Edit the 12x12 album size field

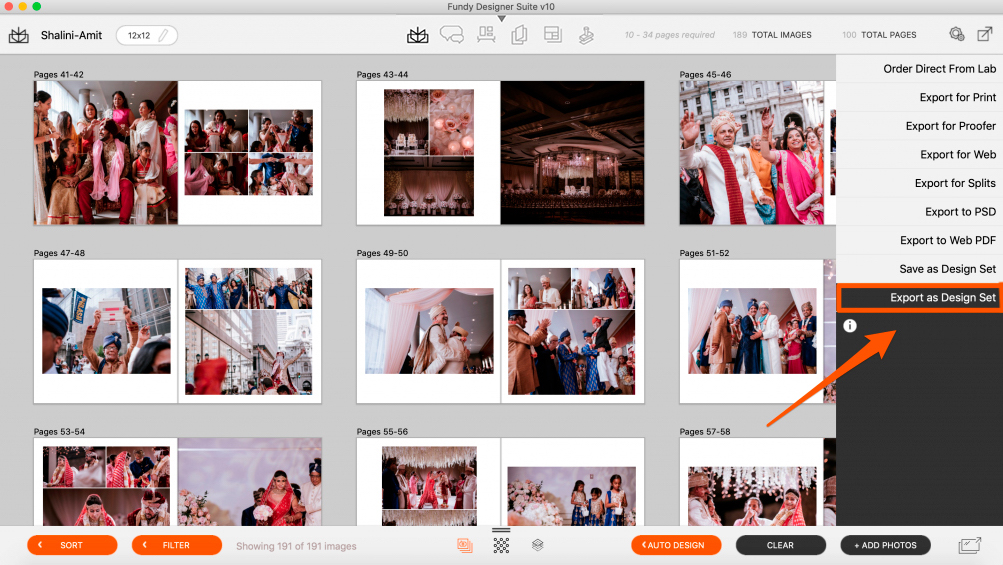147,35
